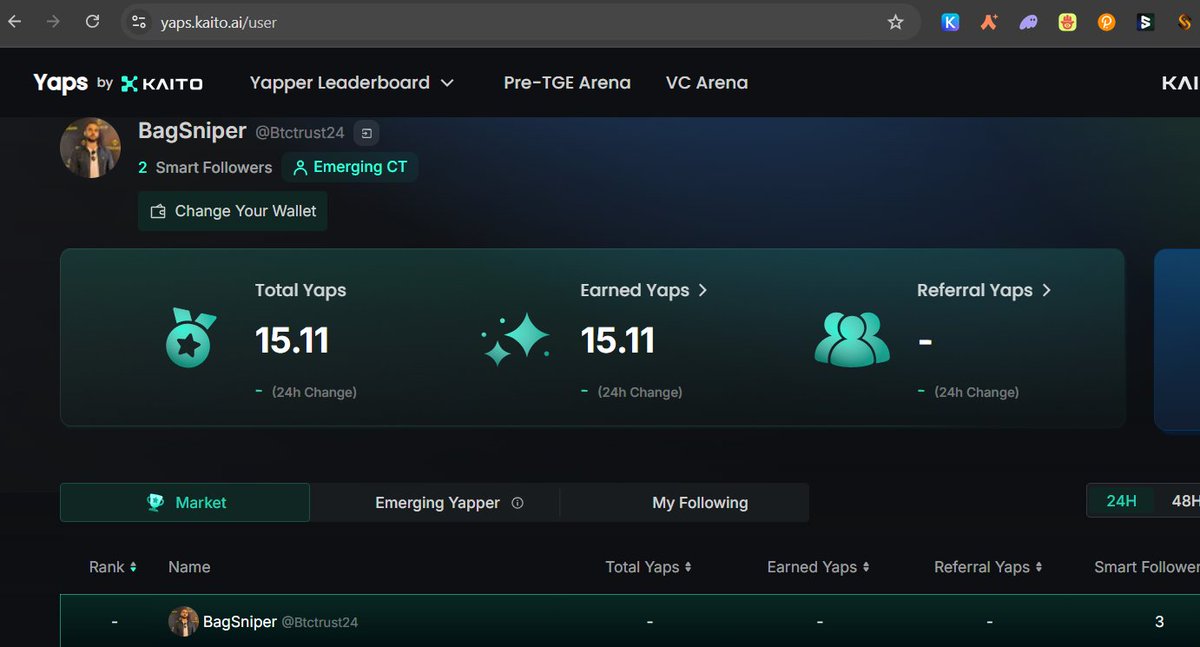Open the orange A sparkle extension icon

coord(989,22)
